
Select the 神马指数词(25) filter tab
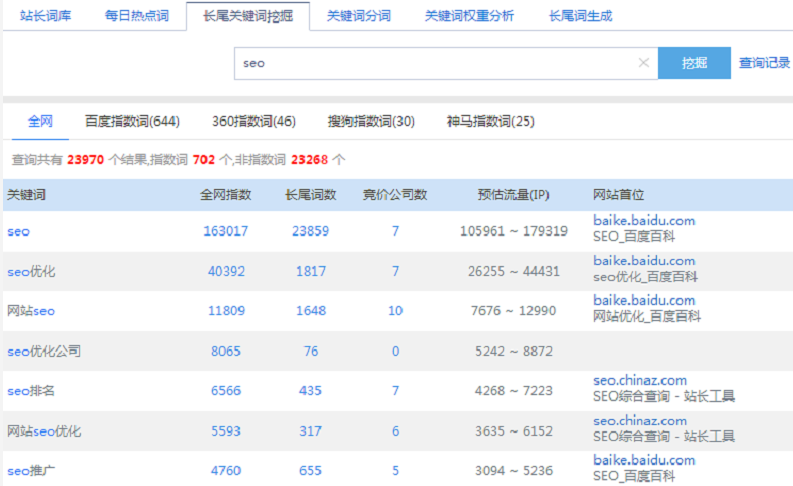(490, 121)
